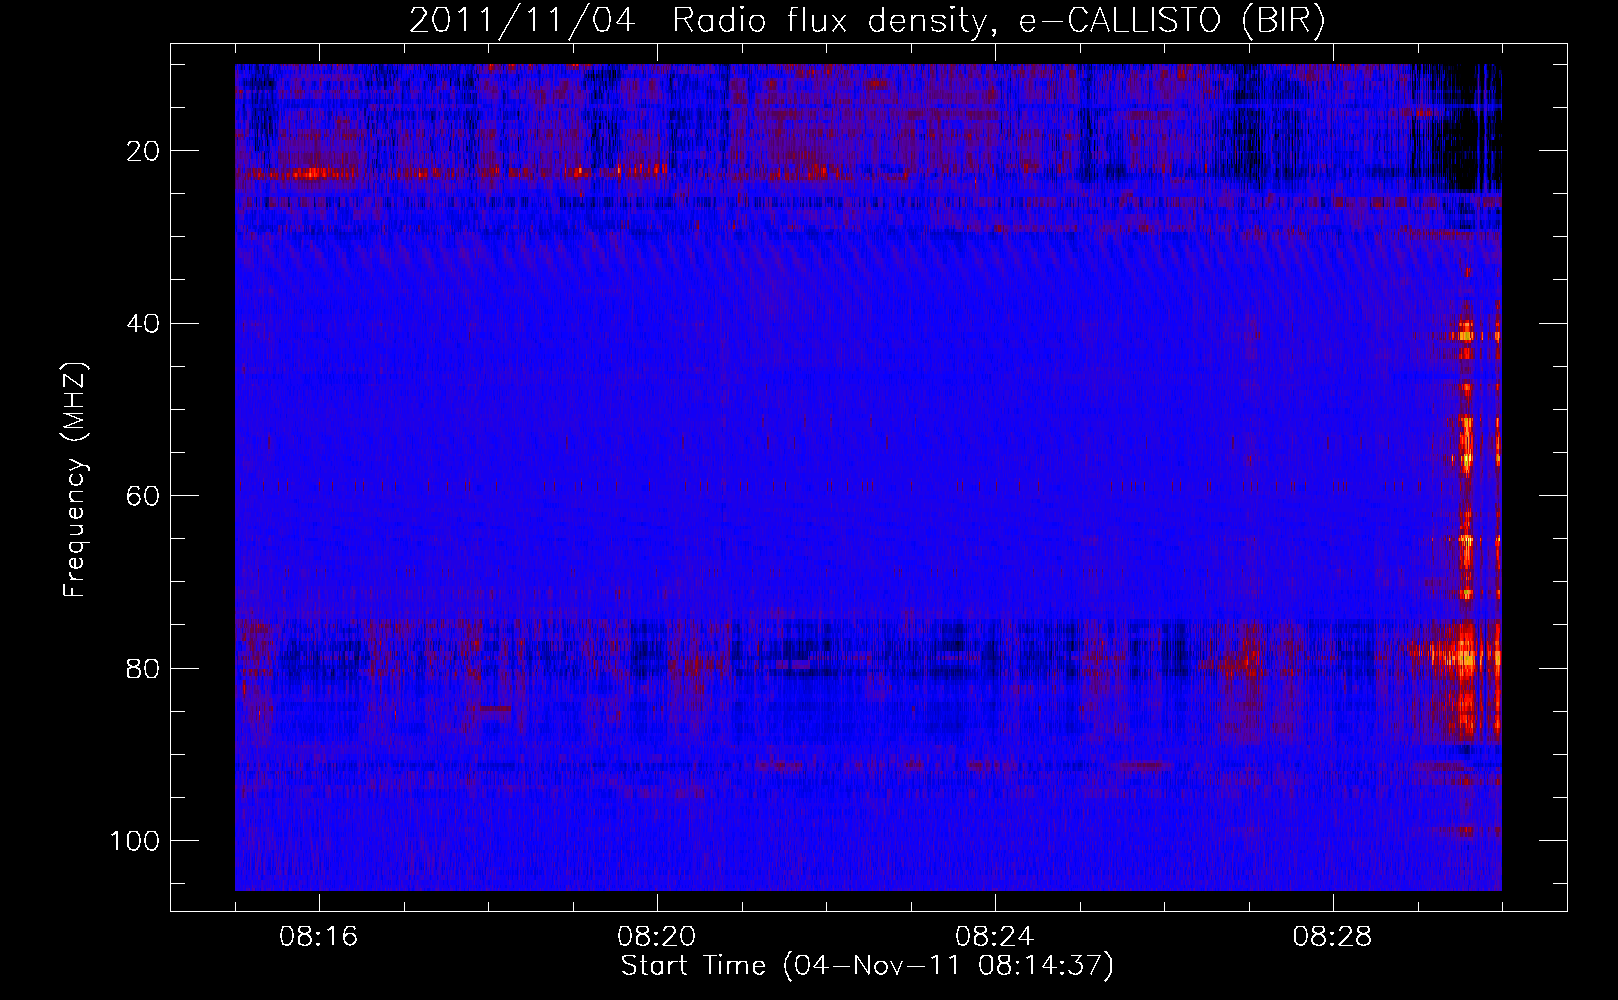This screenshot has height=1000, width=1618.
Task: Click the 40 frequency tick label
Action: click(144, 323)
